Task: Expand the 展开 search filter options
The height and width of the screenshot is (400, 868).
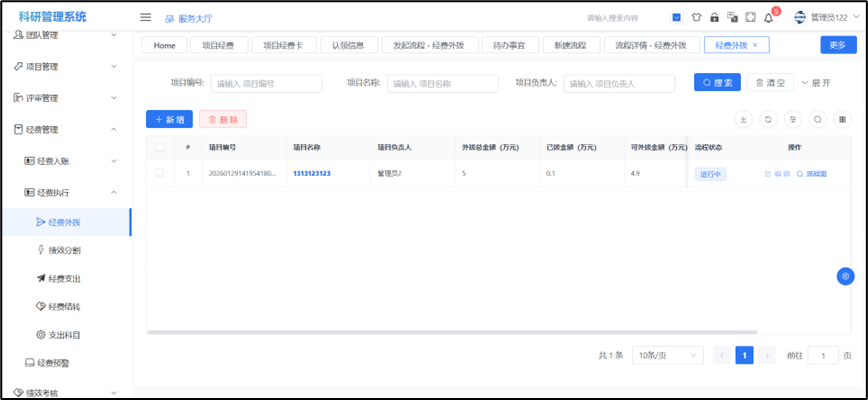Action: 816,83
